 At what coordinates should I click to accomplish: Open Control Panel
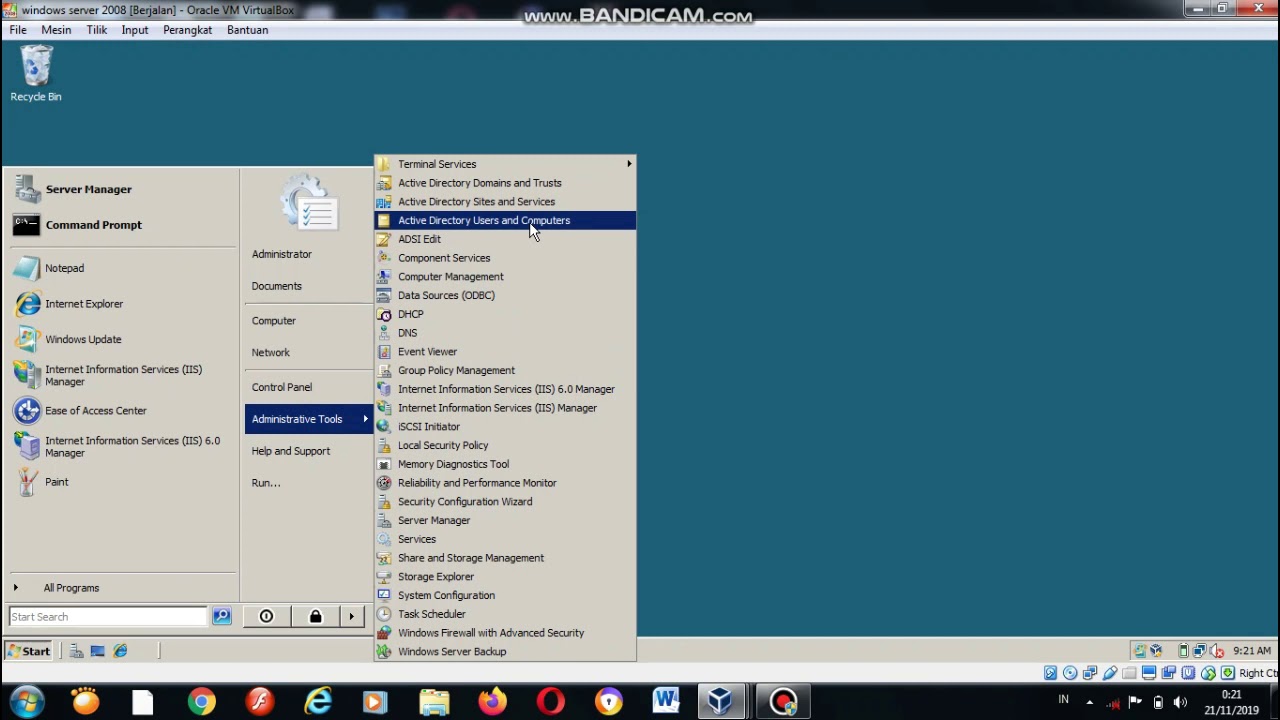[282, 387]
